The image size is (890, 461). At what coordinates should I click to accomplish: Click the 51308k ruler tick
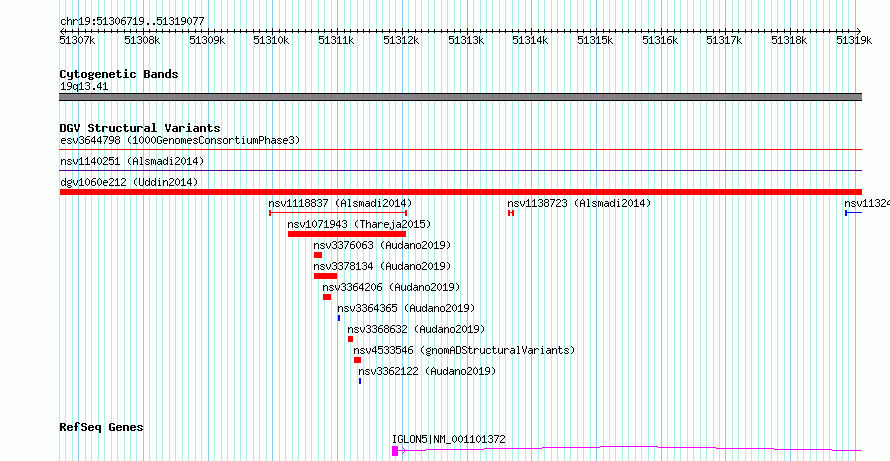pos(142,40)
